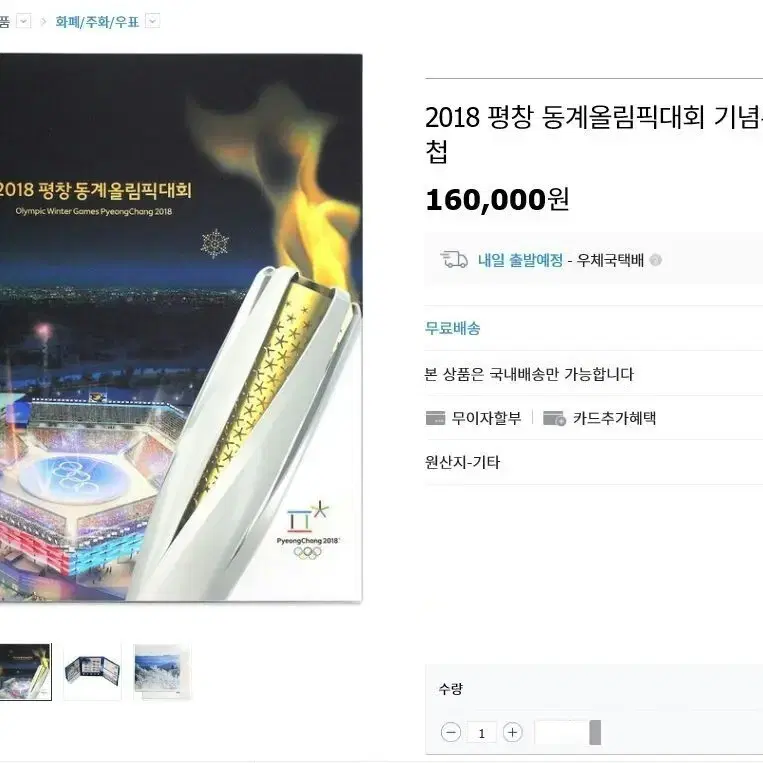Decrease quantity with the minus button

[x=451, y=732]
